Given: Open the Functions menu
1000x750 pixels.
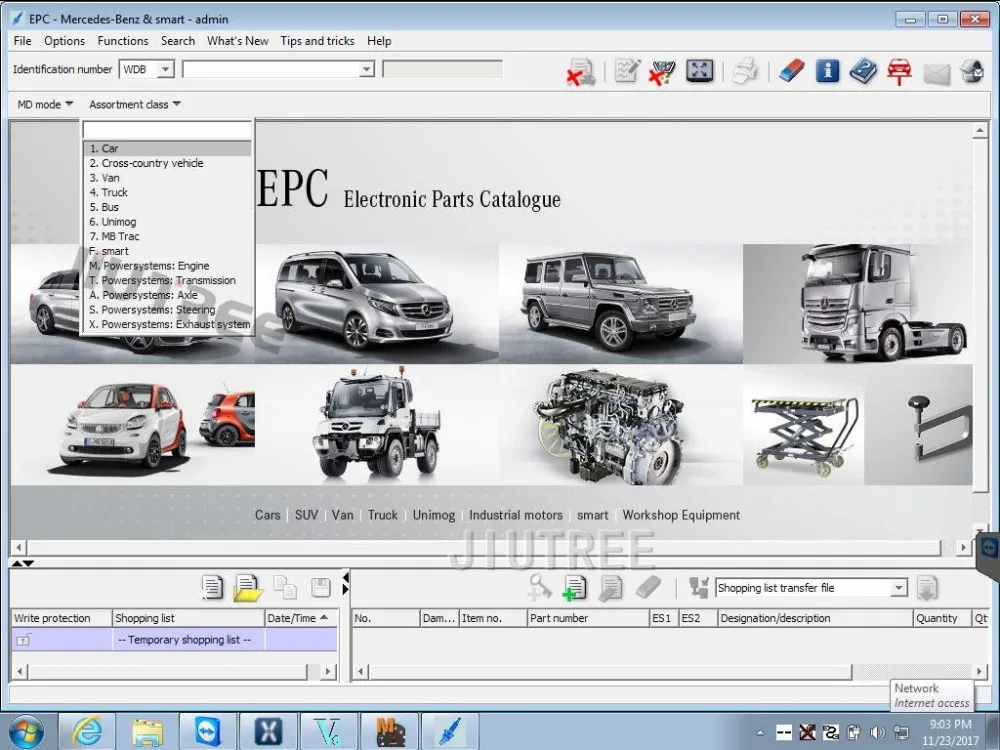Looking at the screenshot, I should 123,41.
